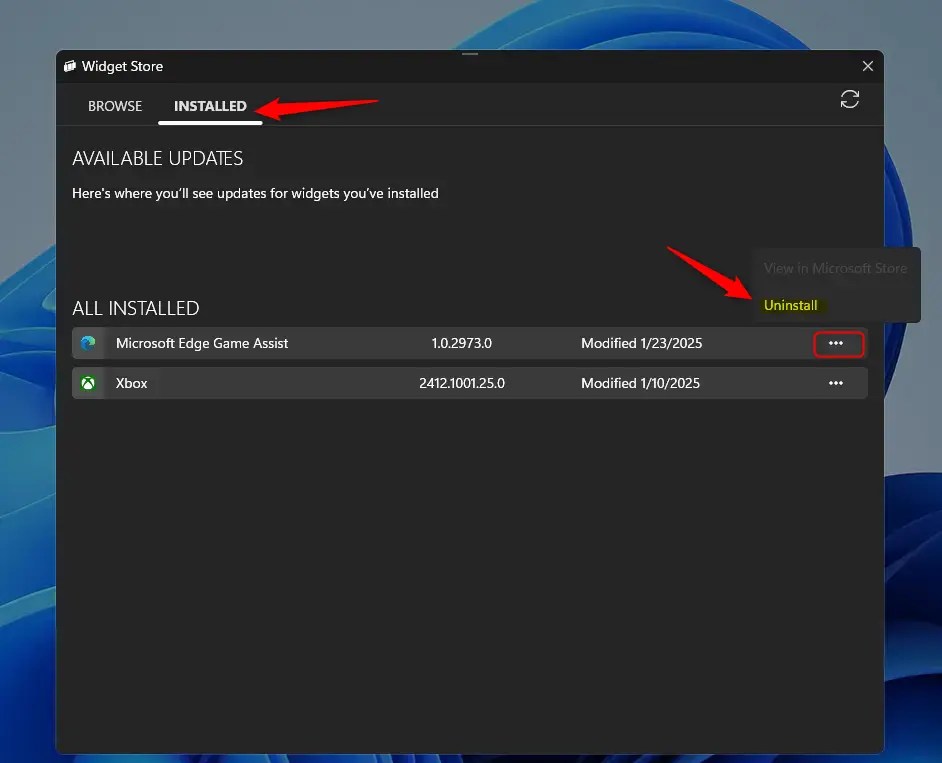942x763 pixels.
Task: Switch to the BROWSE tab
Action: click(115, 106)
